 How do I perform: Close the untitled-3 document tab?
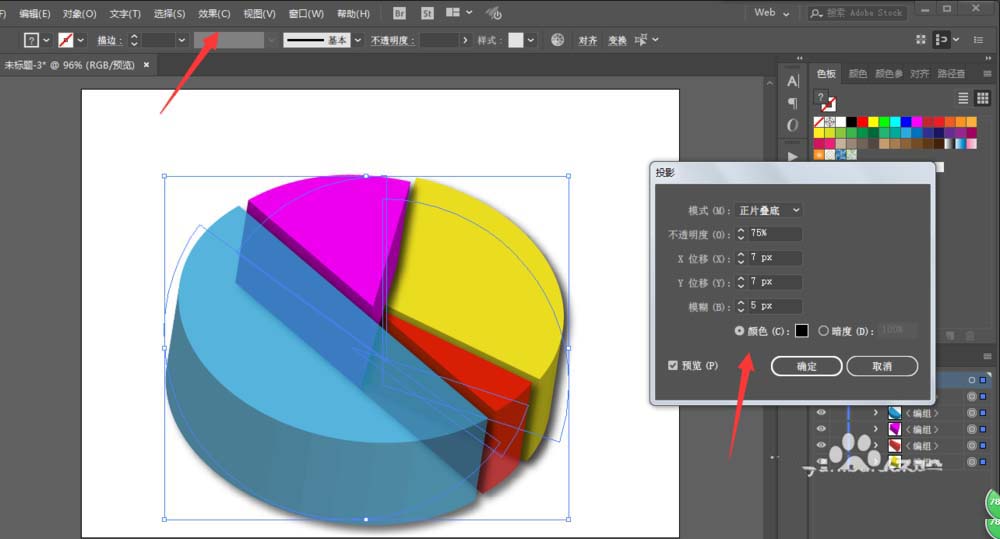tap(146, 64)
